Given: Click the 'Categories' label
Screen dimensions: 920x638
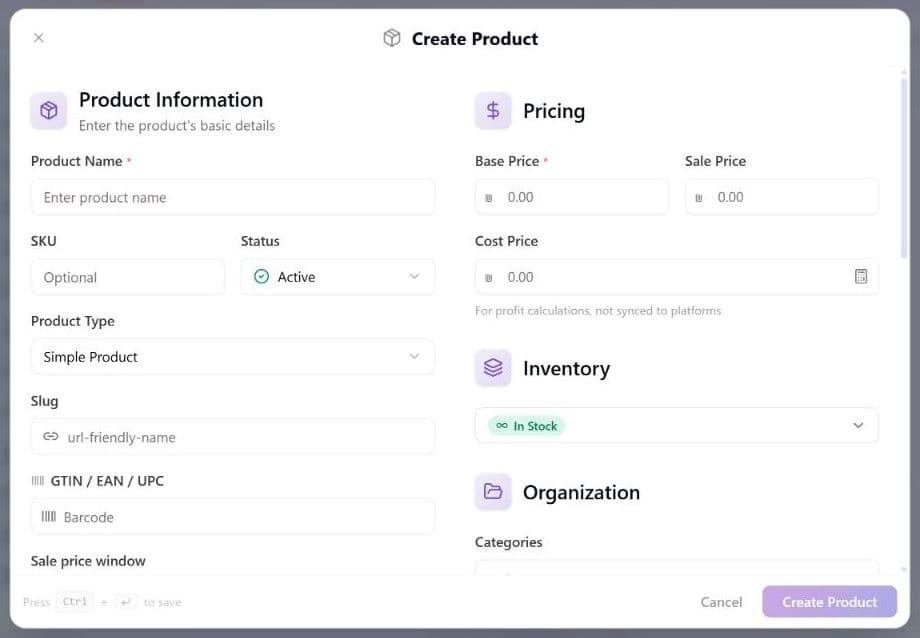Looking at the screenshot, I should pos(509,542).
